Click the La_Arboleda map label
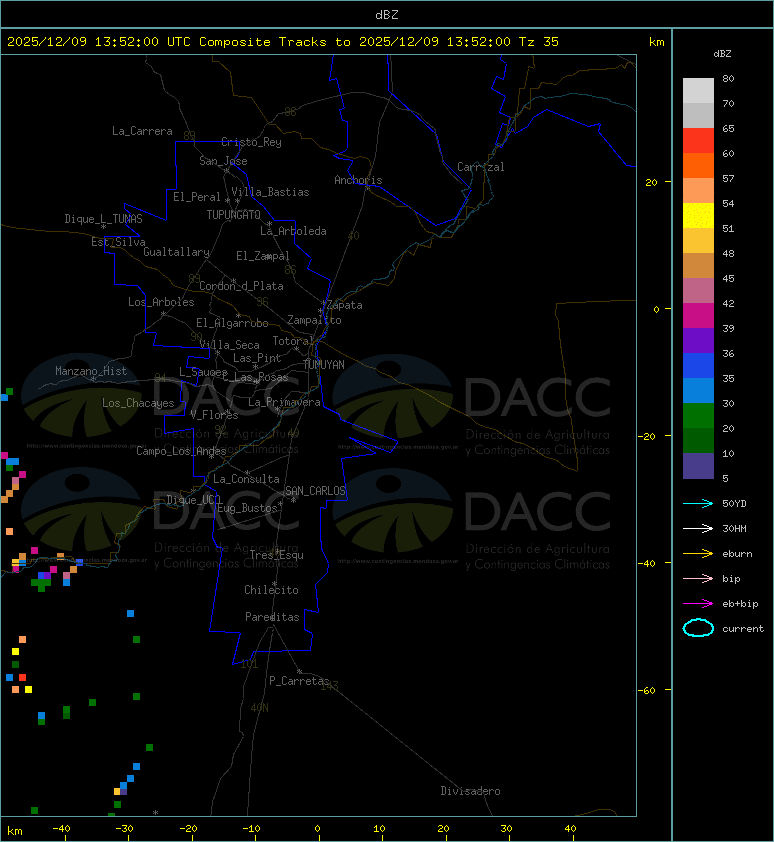Image resolution: width=774 pixels, height=842 pixels. (x=293, y=231)
